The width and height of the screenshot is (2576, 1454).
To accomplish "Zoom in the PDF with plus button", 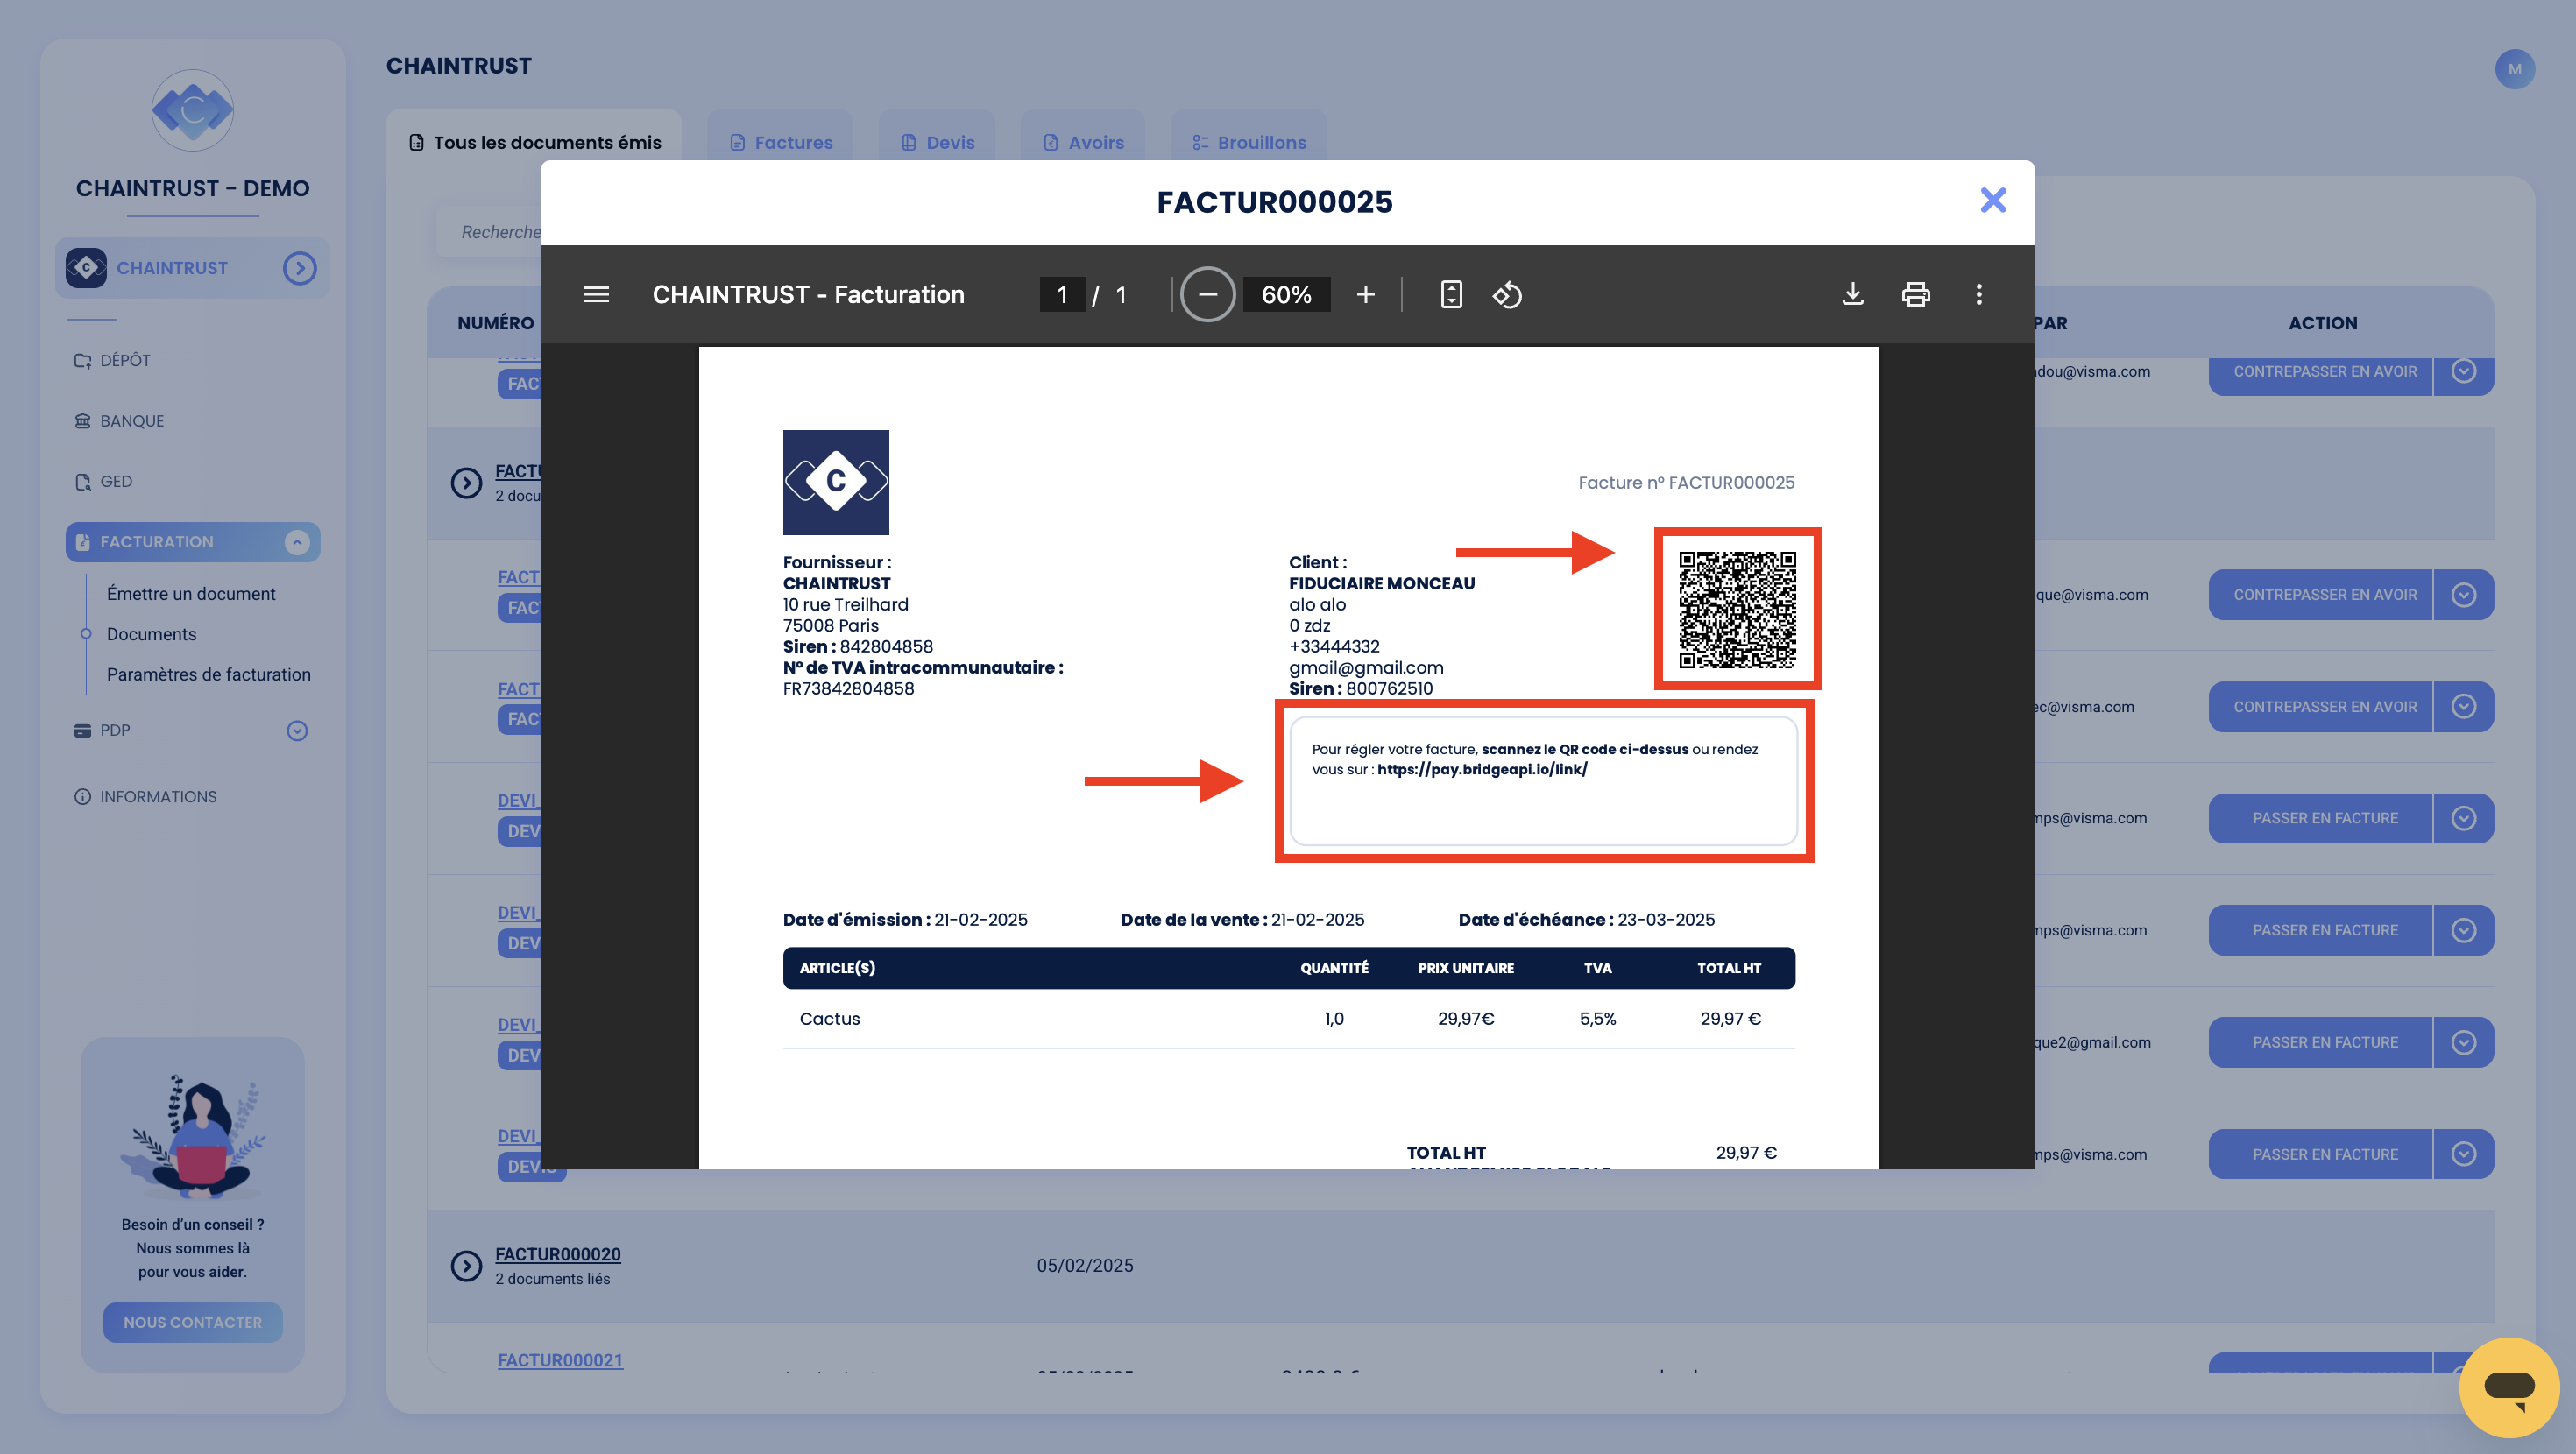I will coord(1365,294).
